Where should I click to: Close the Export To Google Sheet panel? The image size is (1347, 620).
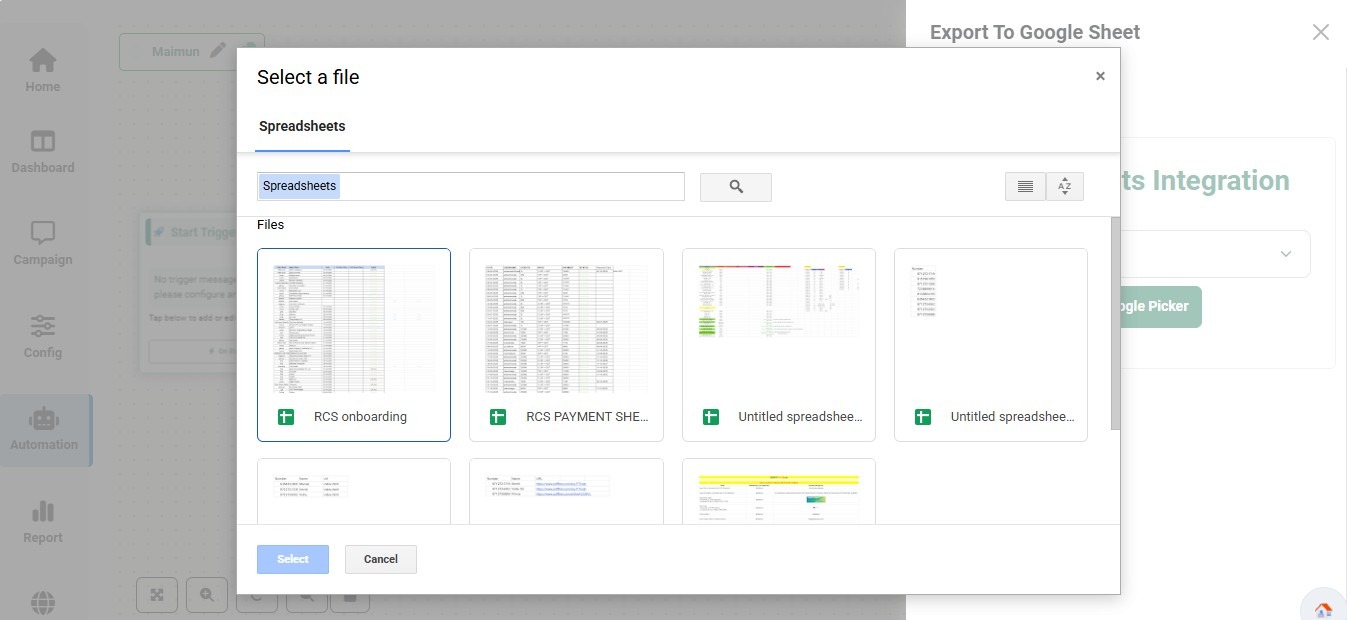pyautogui.click(x=1321, y=32)
